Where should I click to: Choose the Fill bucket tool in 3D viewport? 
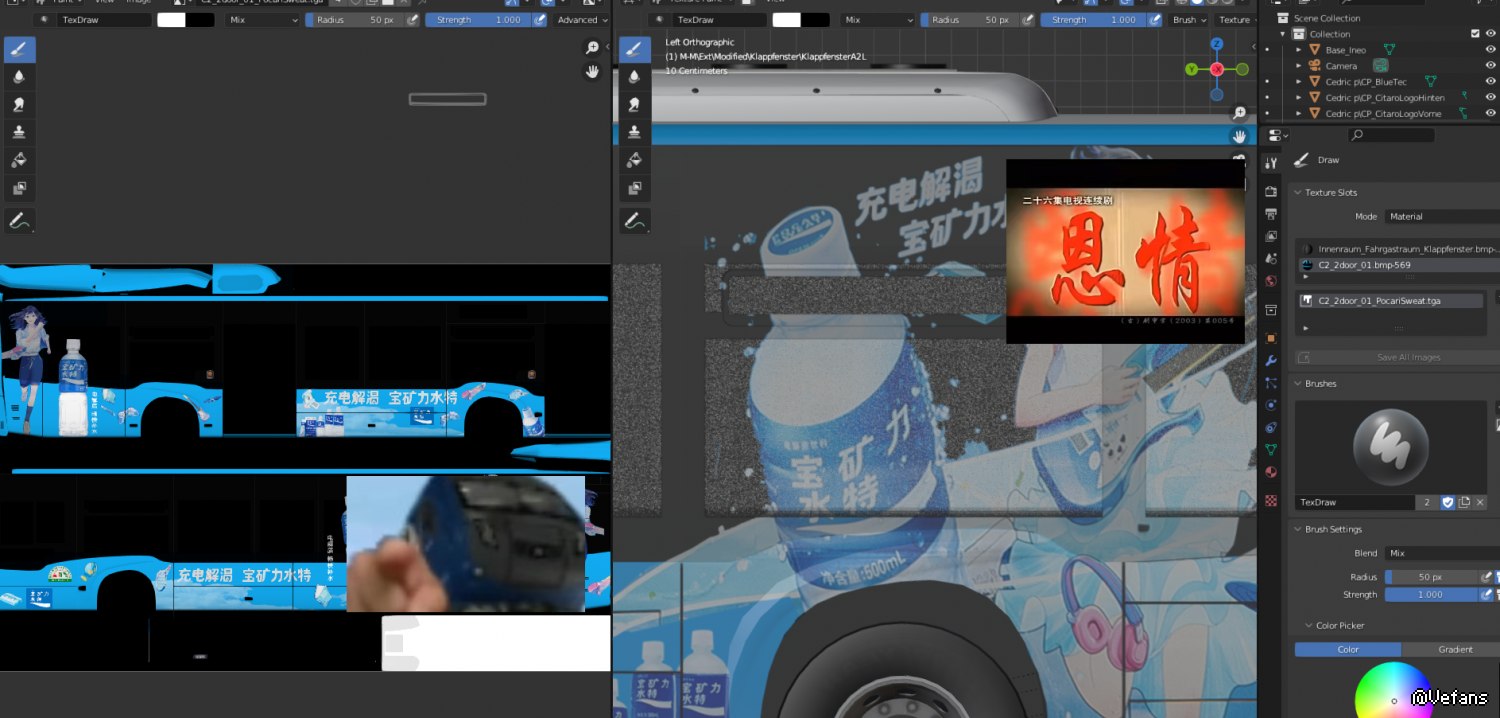(634, 160)
